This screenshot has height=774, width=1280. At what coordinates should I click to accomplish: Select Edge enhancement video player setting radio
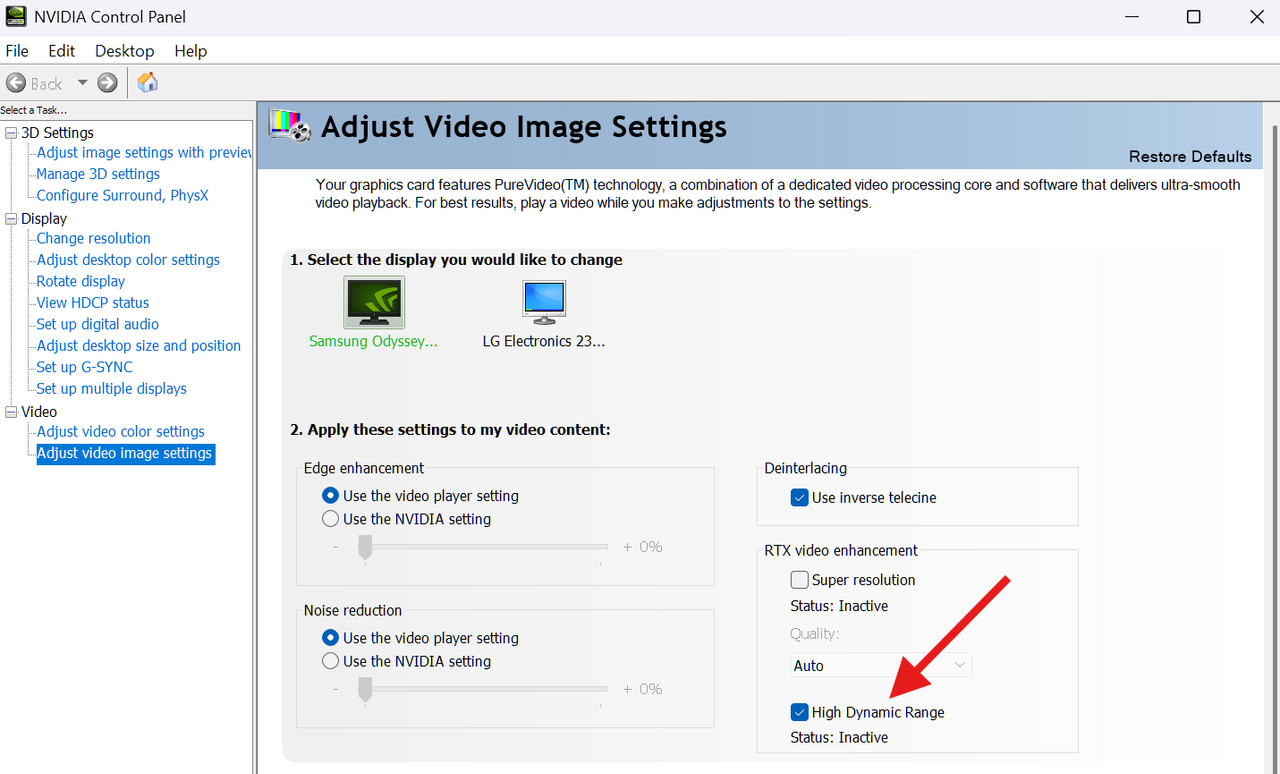331,496
